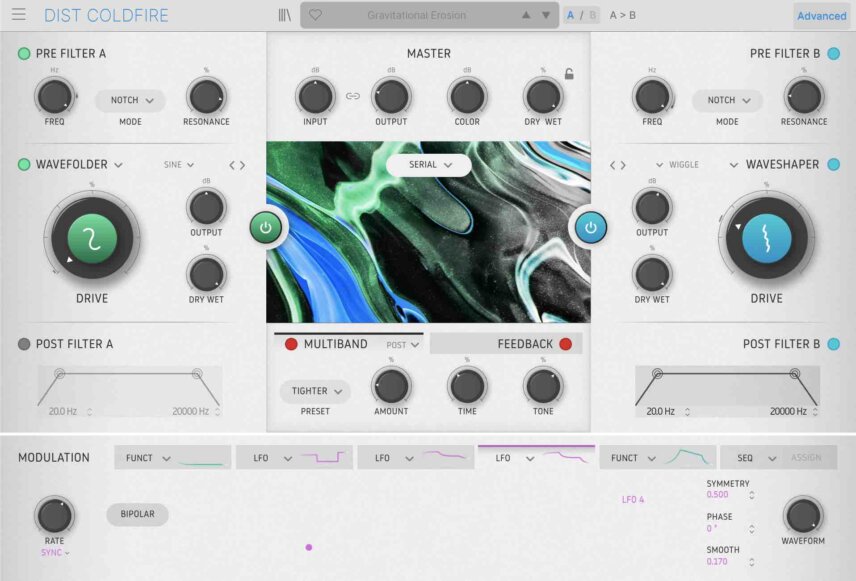Switch to the Multiband tab
856x581 pixels.
348,344
